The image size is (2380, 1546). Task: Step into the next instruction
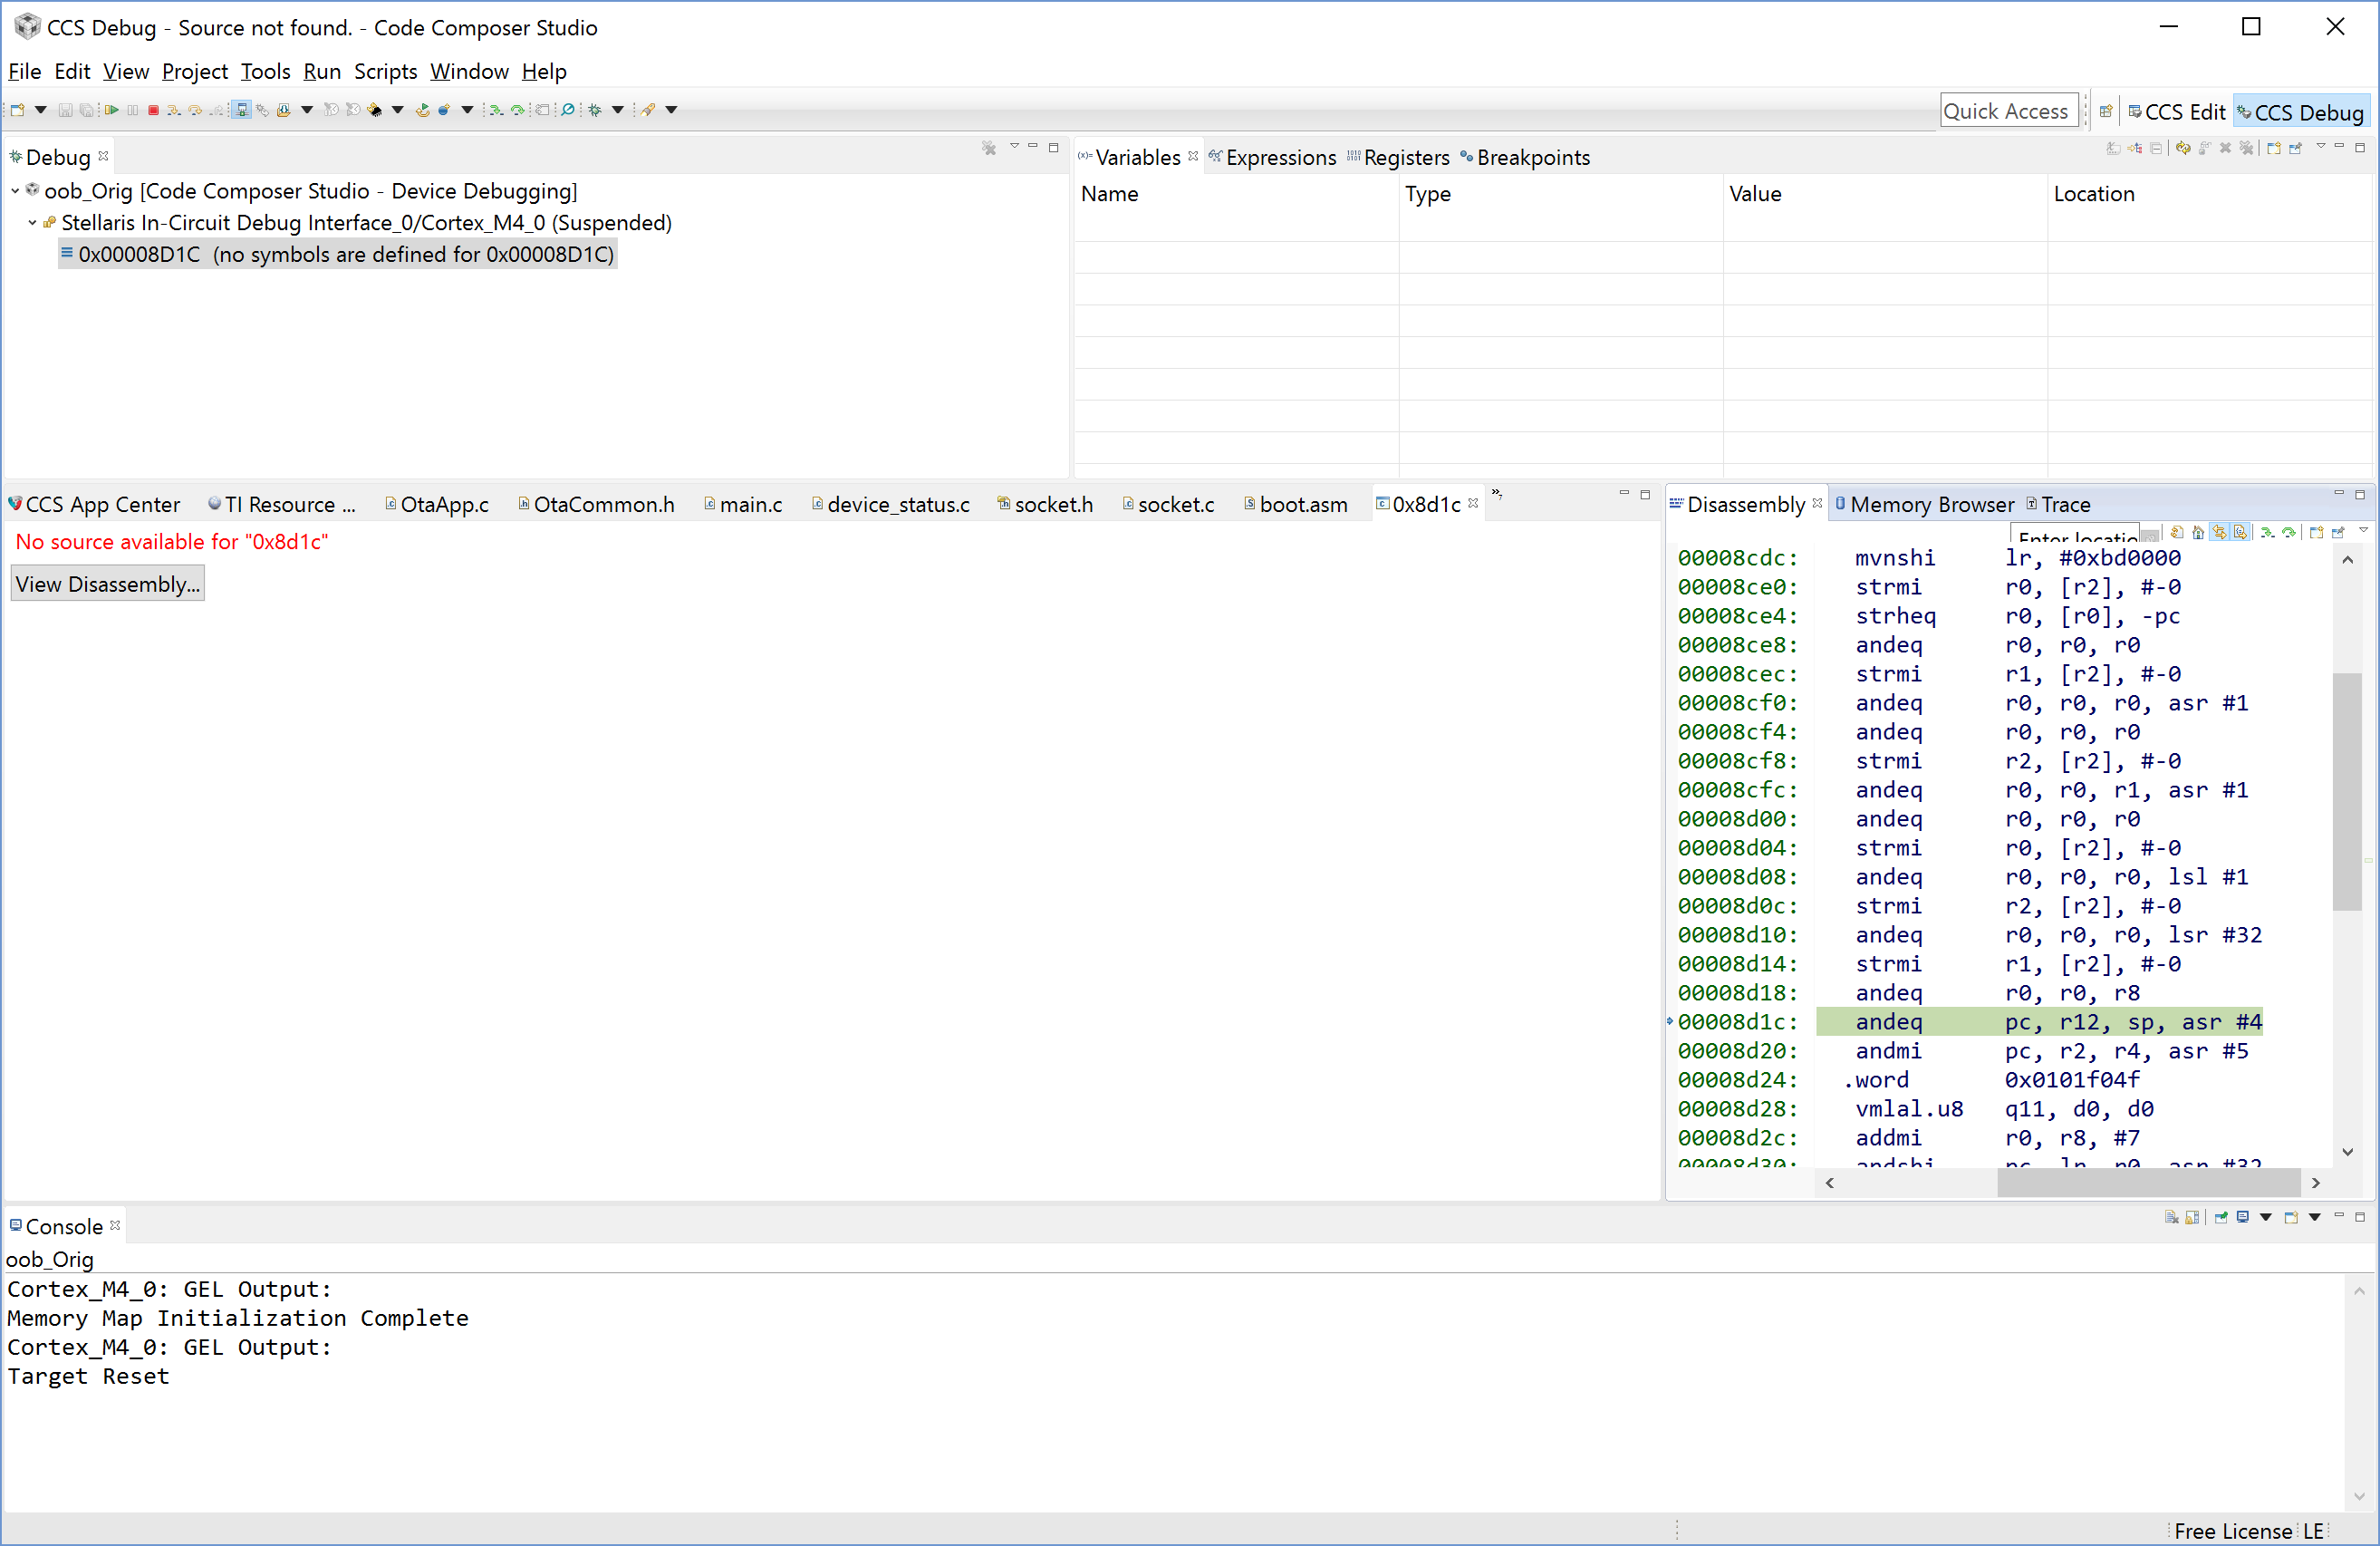pos(175,110)
